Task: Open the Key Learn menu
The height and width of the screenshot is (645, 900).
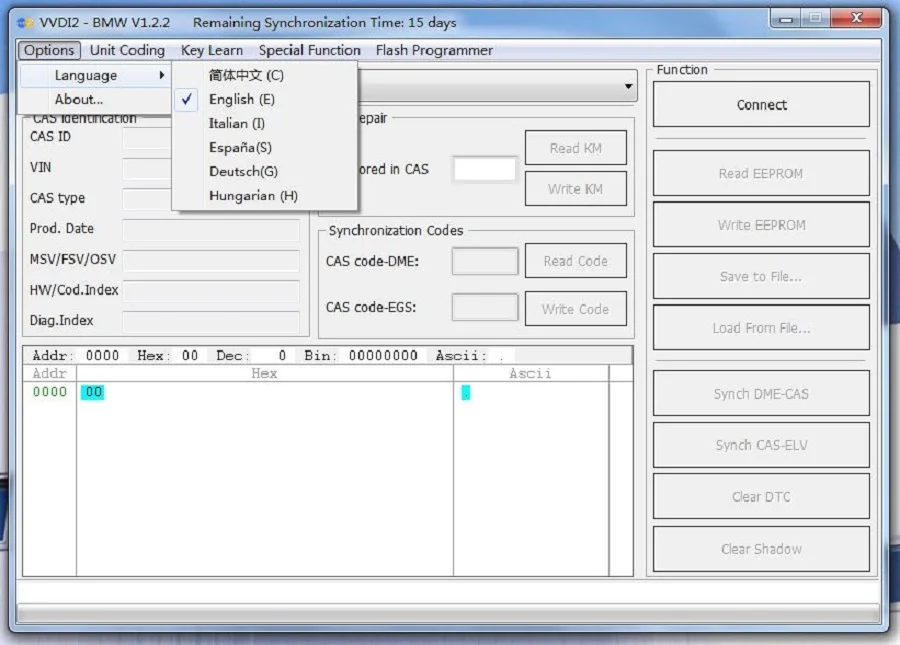Action: (x=212, y=50)
